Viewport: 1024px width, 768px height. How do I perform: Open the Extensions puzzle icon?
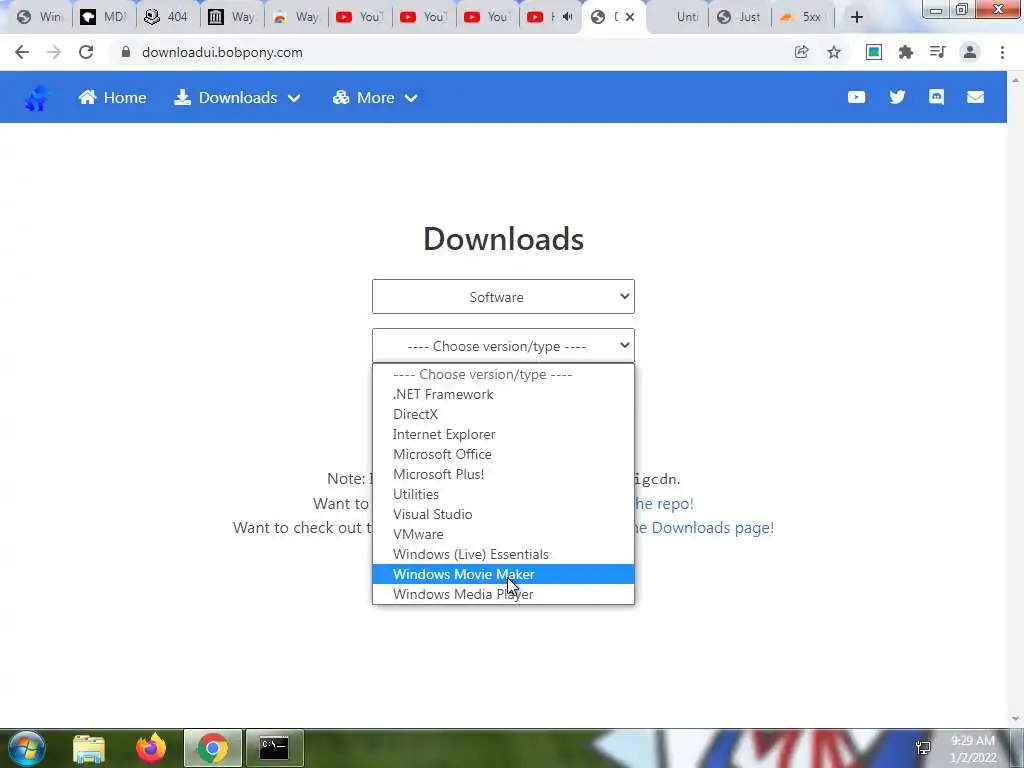point(906,52)
